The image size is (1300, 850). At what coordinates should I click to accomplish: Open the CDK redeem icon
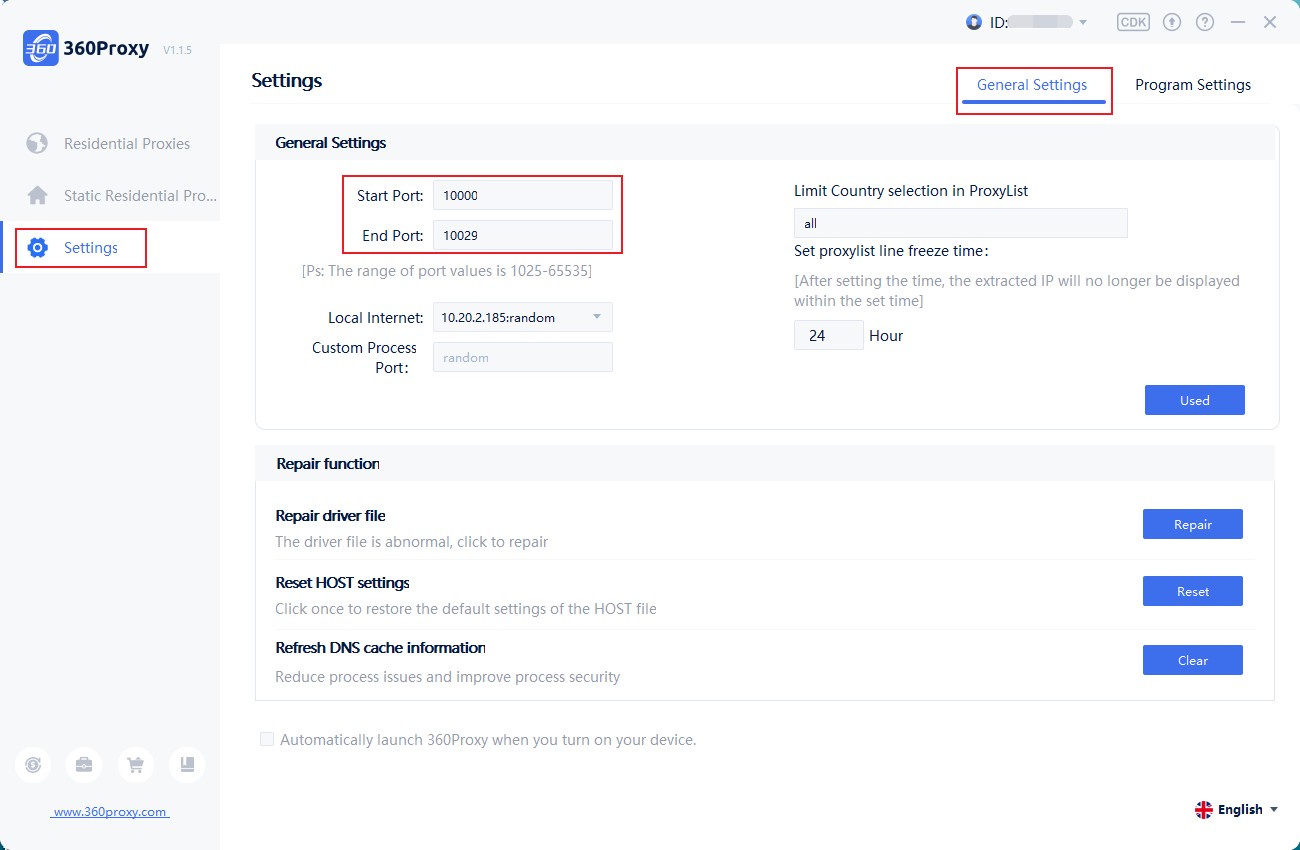[x=1133, y=22]
